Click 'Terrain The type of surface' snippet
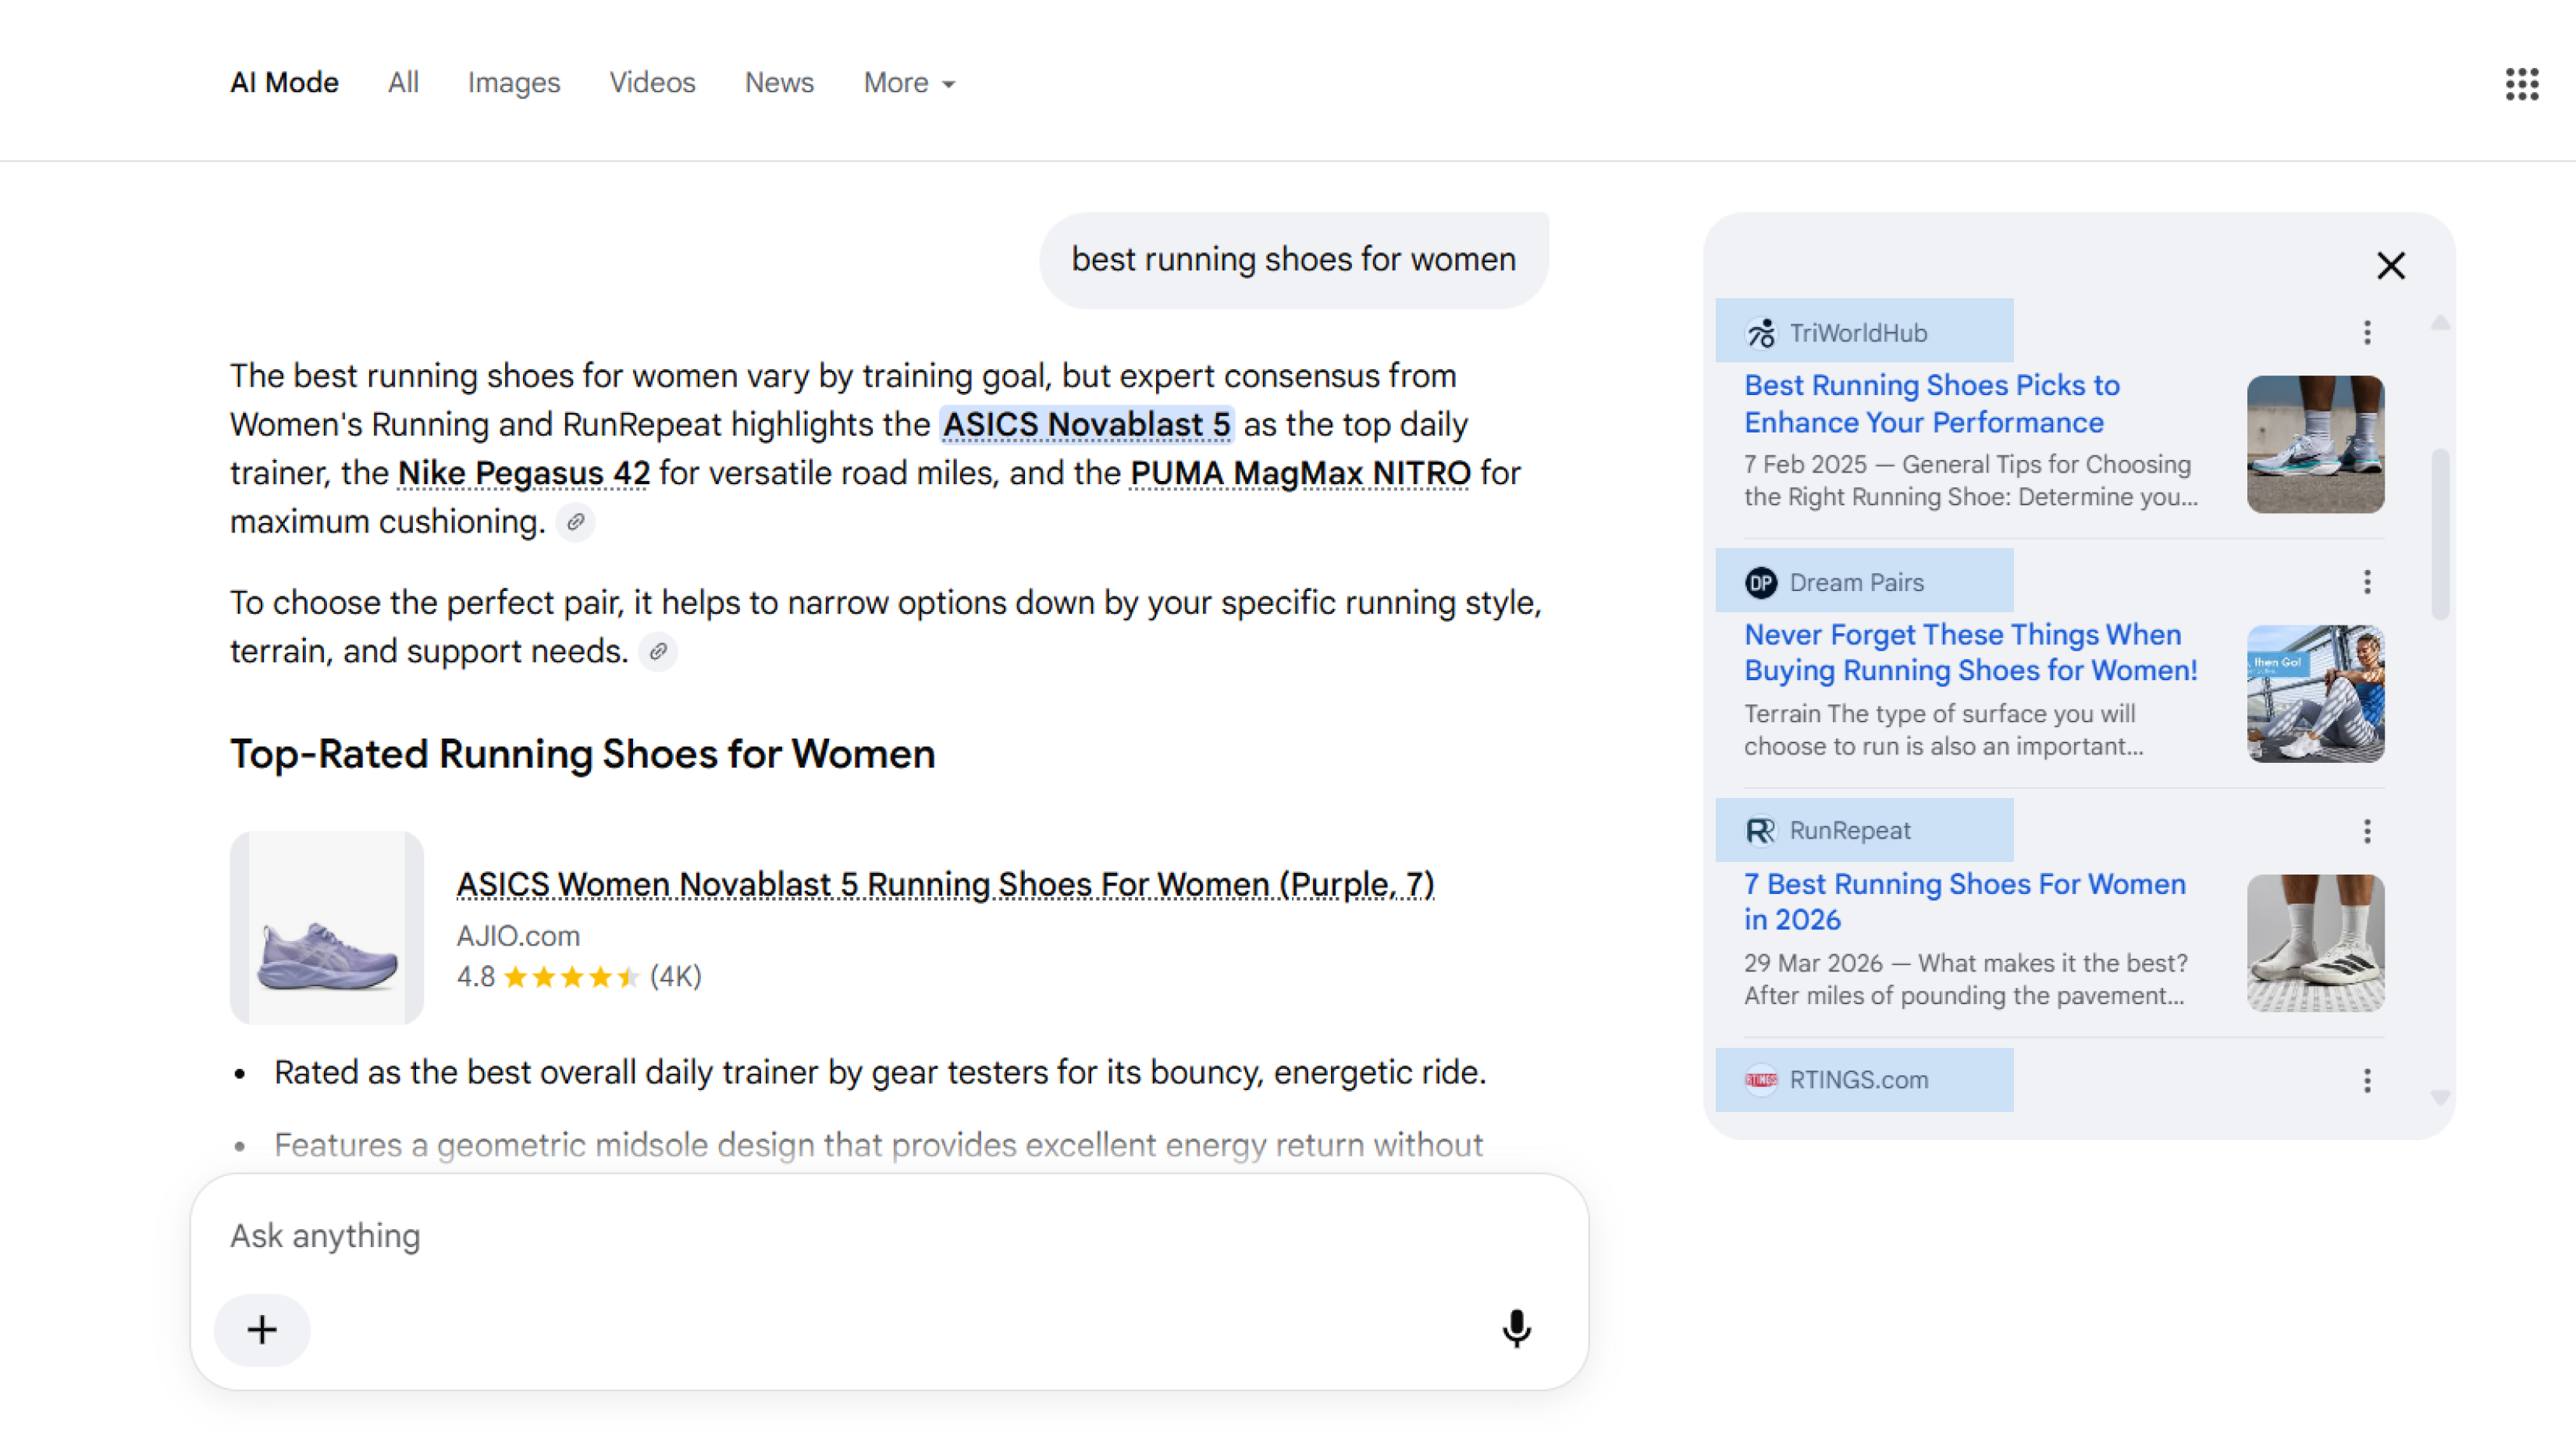The height and width of the screenshot is (1443, 2576). click(1944, 731)
